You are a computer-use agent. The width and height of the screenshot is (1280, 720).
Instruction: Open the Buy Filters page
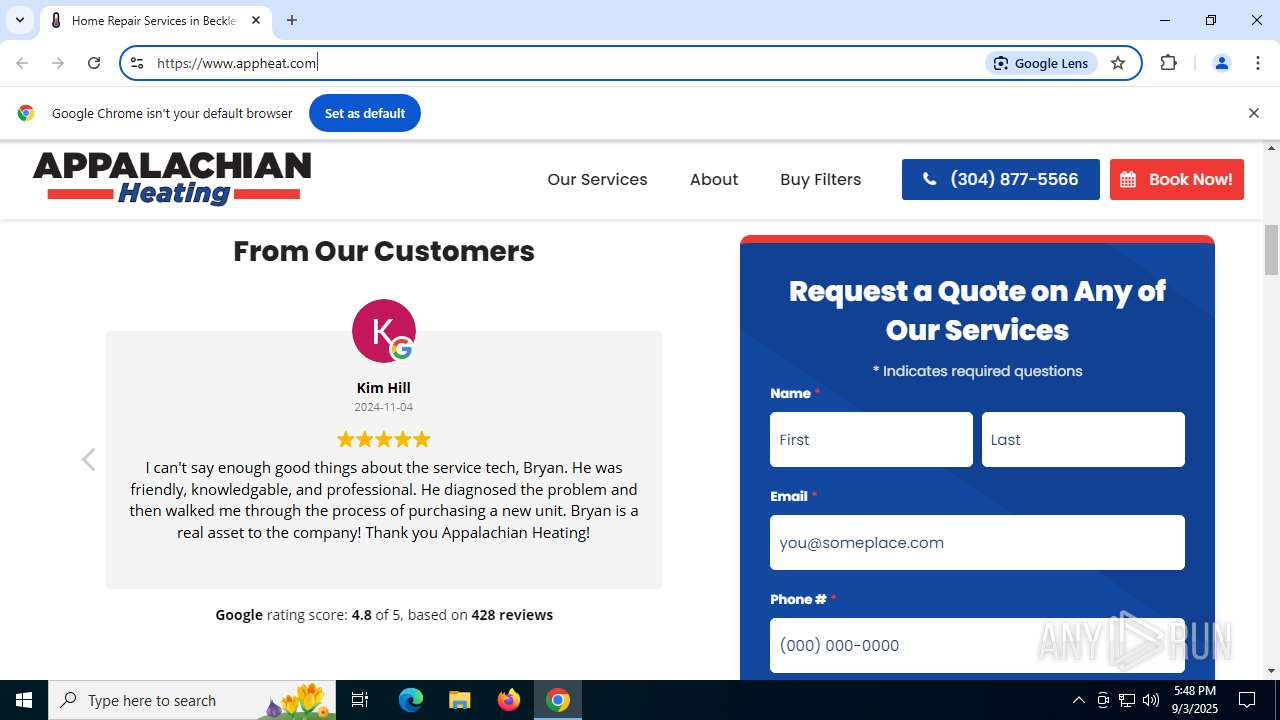821,180
